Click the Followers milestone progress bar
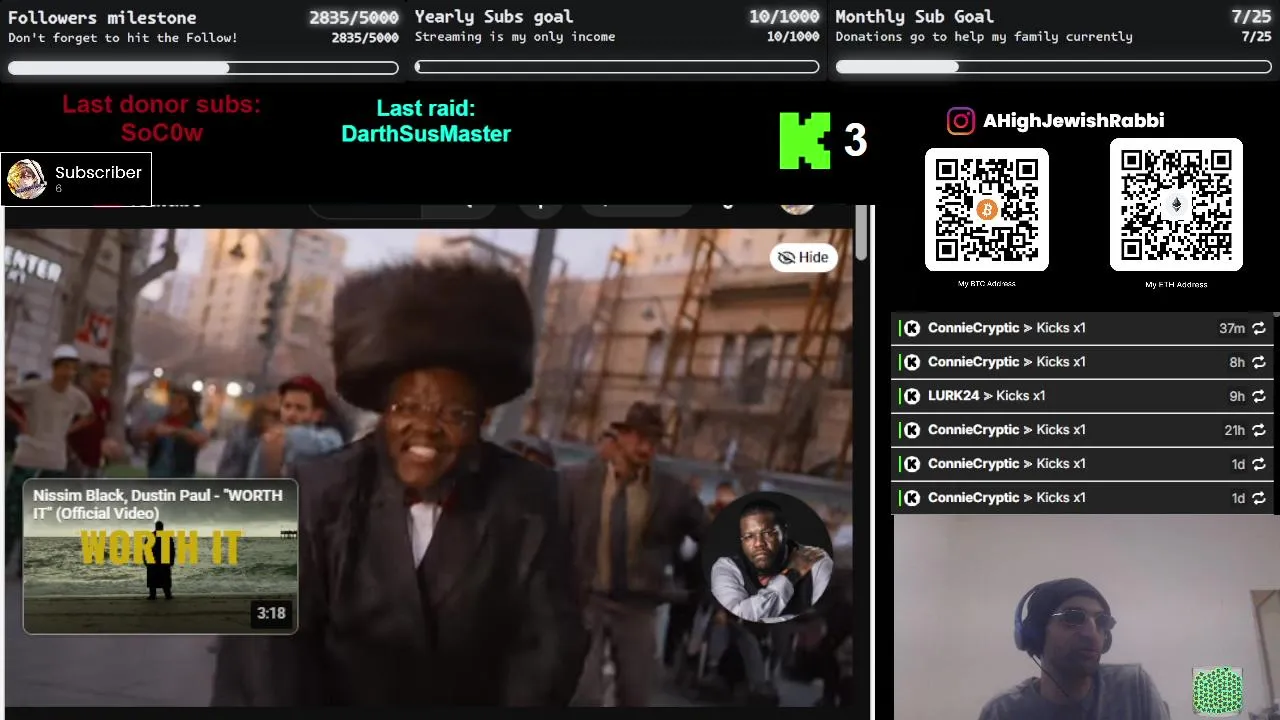The height and width of the screenshot is (720, 1280). pos(203,68)
